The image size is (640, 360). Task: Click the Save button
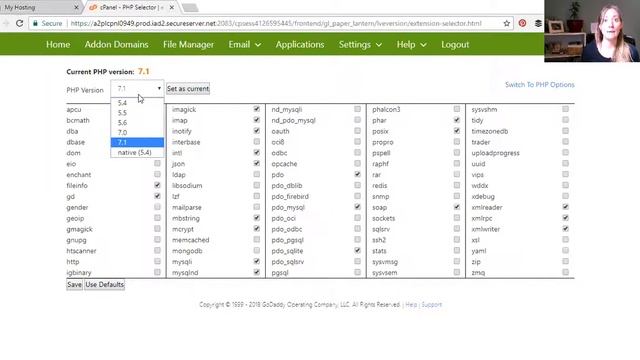(x=74, y=284)
